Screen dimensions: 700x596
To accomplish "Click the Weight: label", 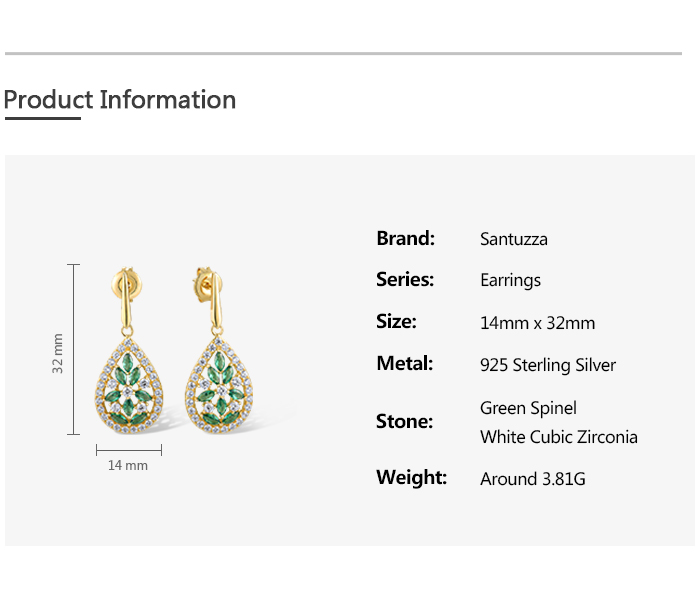I will pyautogui.click(x=411, y=478).
